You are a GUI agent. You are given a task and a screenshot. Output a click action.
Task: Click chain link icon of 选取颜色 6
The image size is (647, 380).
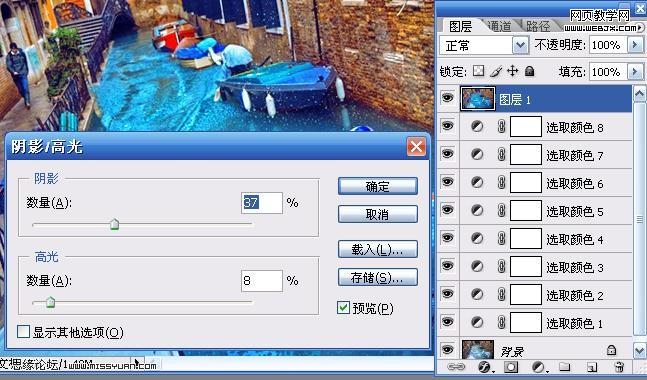point(501,182)
